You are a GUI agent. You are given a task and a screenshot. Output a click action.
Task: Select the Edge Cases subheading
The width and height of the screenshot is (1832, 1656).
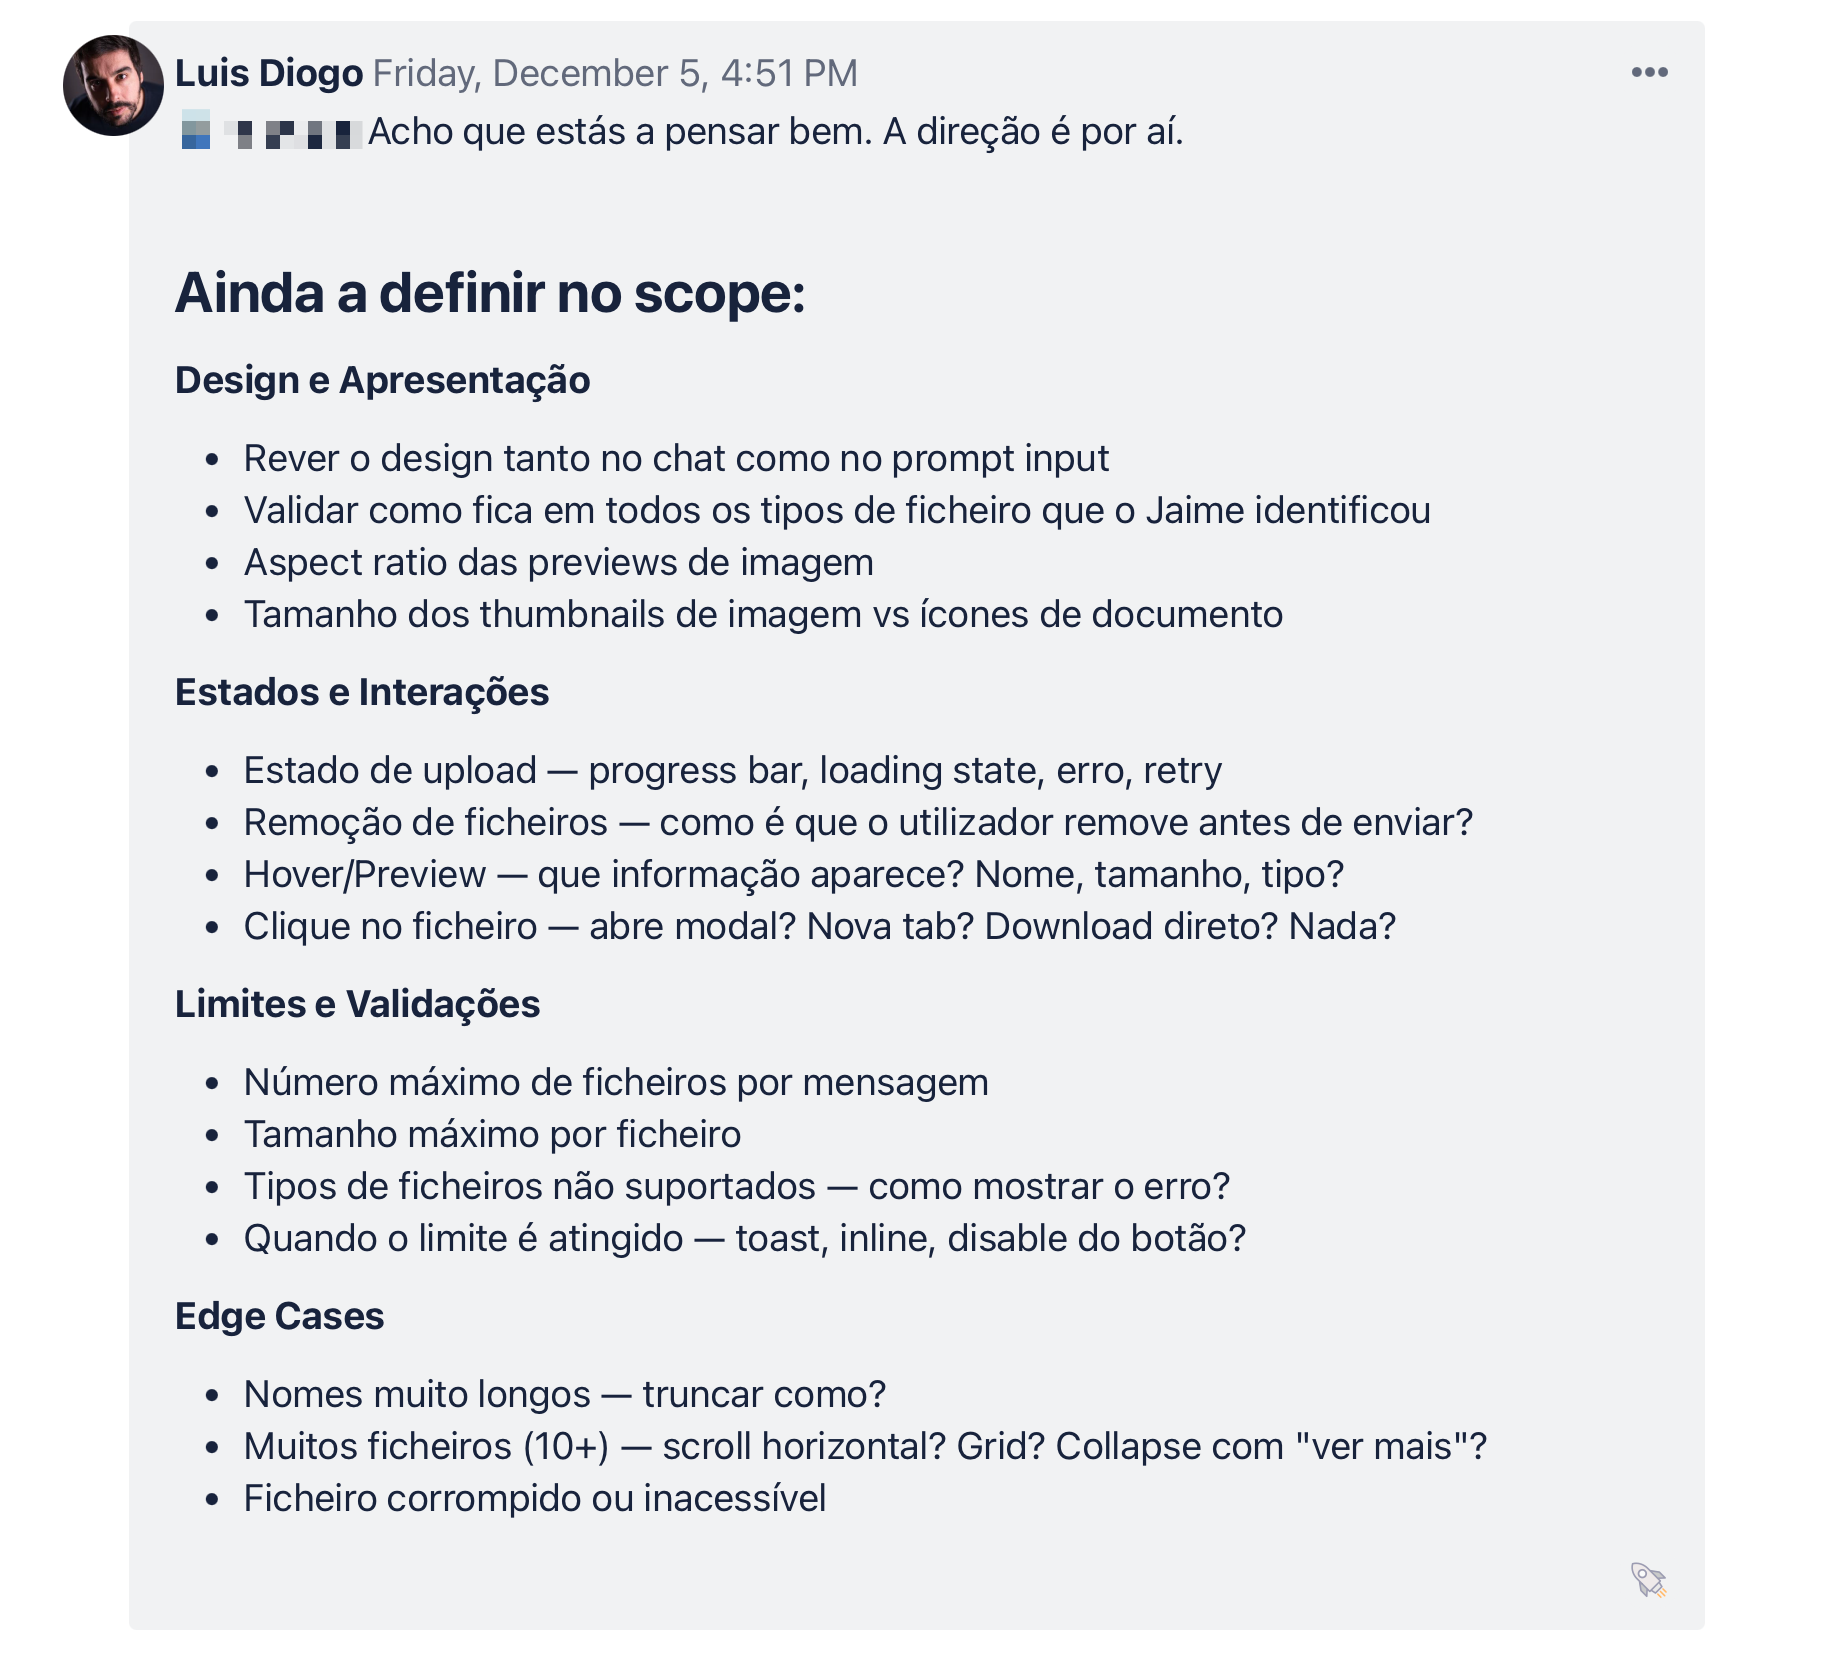[x=279, y=1316]
